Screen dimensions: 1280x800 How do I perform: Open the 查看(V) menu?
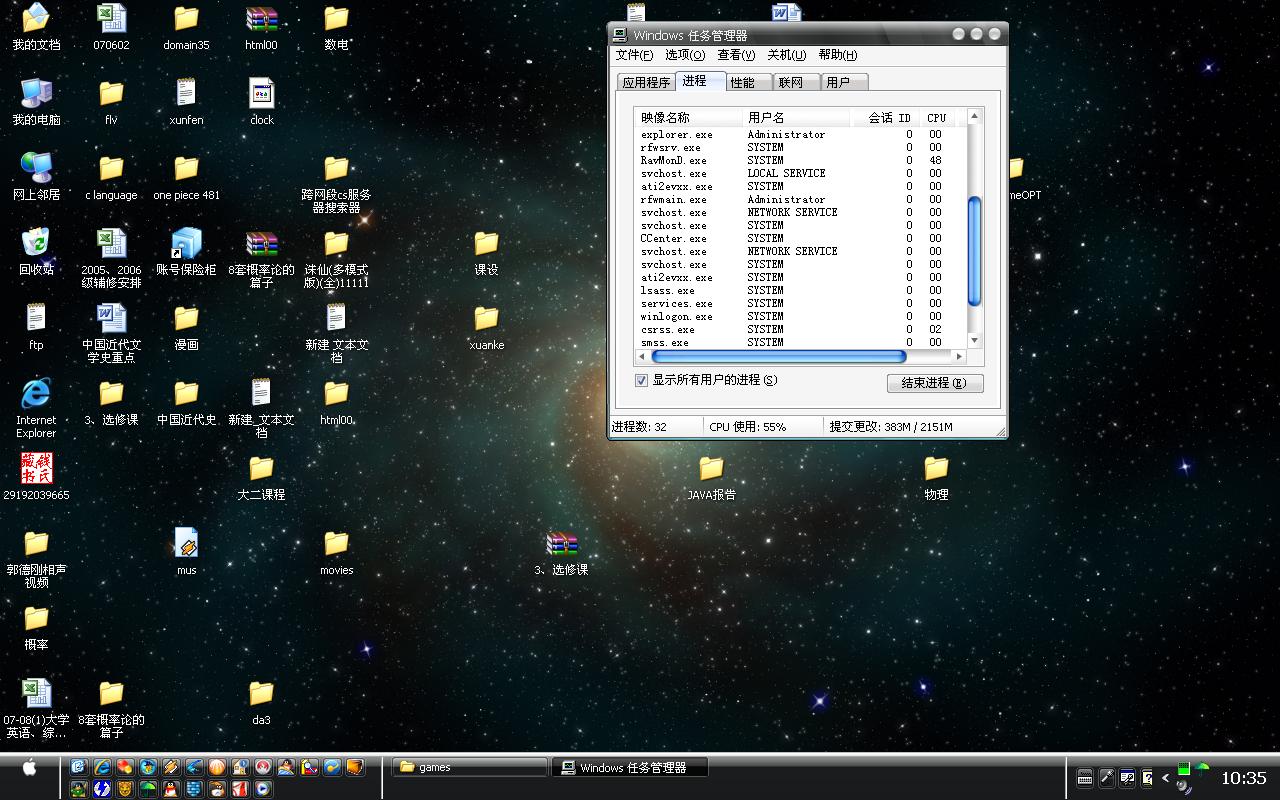point(736,55)
